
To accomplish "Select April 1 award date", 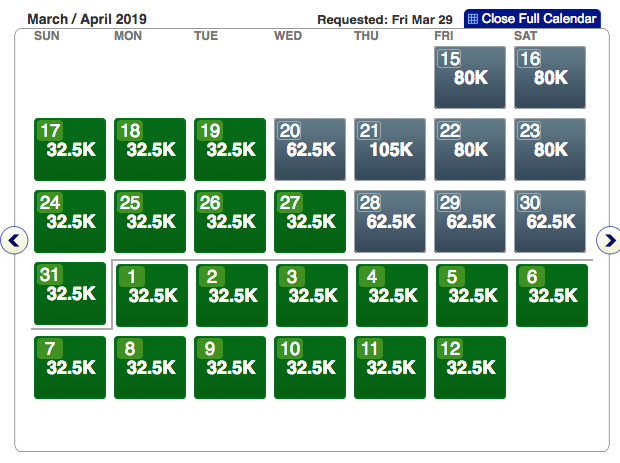I will tap(152, 295).
